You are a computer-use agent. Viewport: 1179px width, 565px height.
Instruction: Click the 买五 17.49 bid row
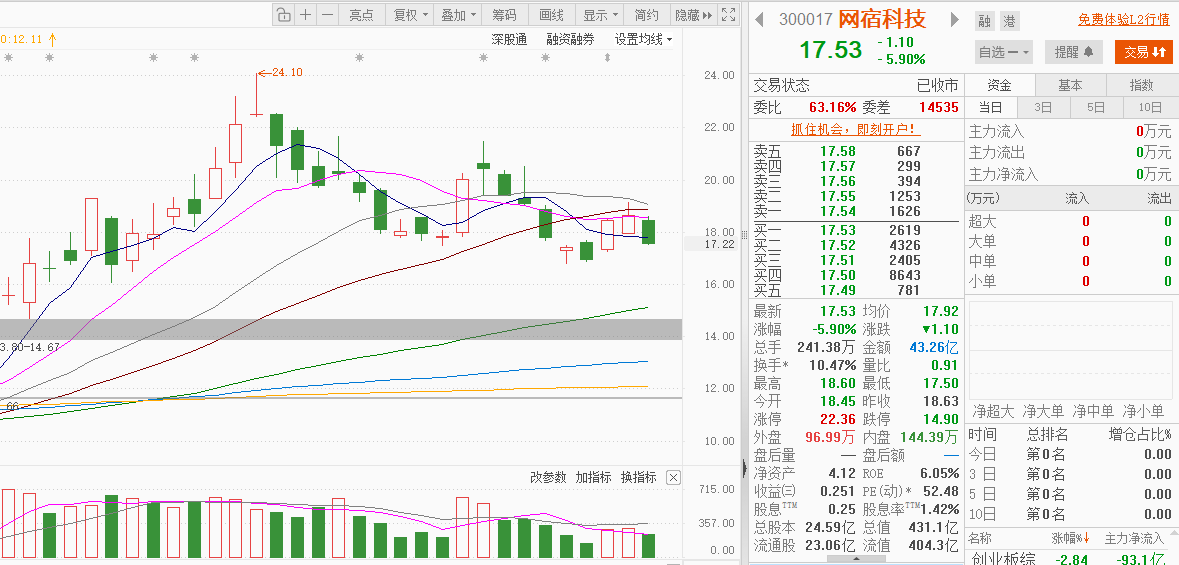click(x=856, y=290)
